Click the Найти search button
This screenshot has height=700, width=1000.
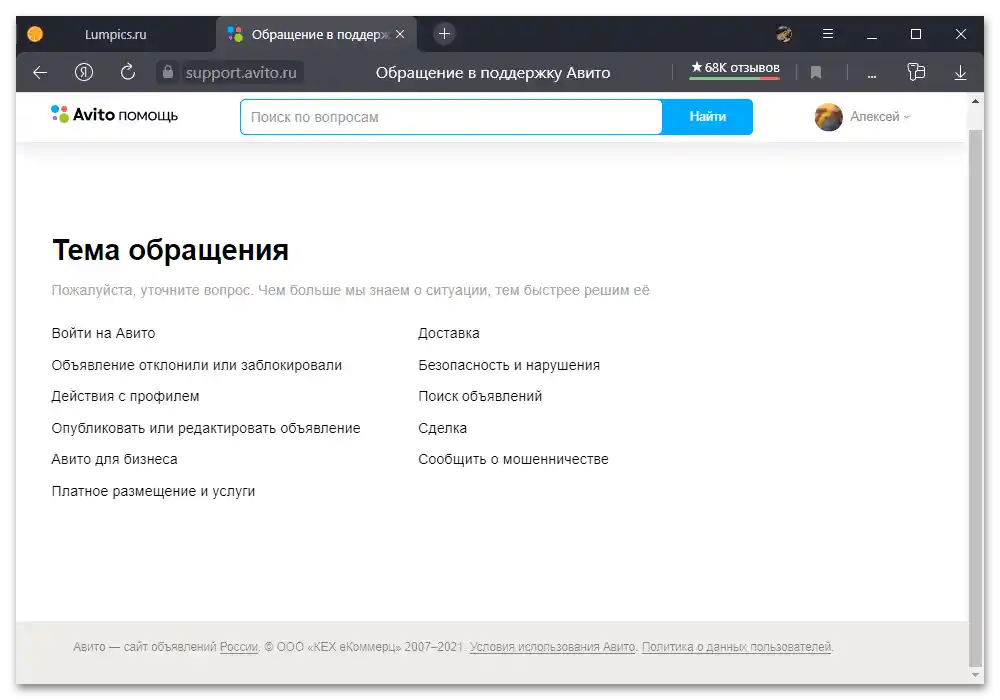pyautogui.click(x=707, y=117)
